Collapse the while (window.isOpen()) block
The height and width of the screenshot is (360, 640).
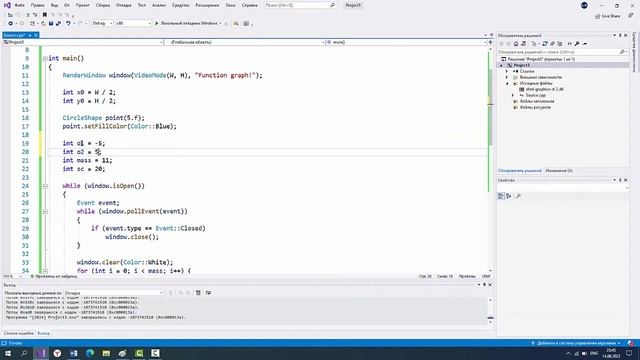pos(45,186)
